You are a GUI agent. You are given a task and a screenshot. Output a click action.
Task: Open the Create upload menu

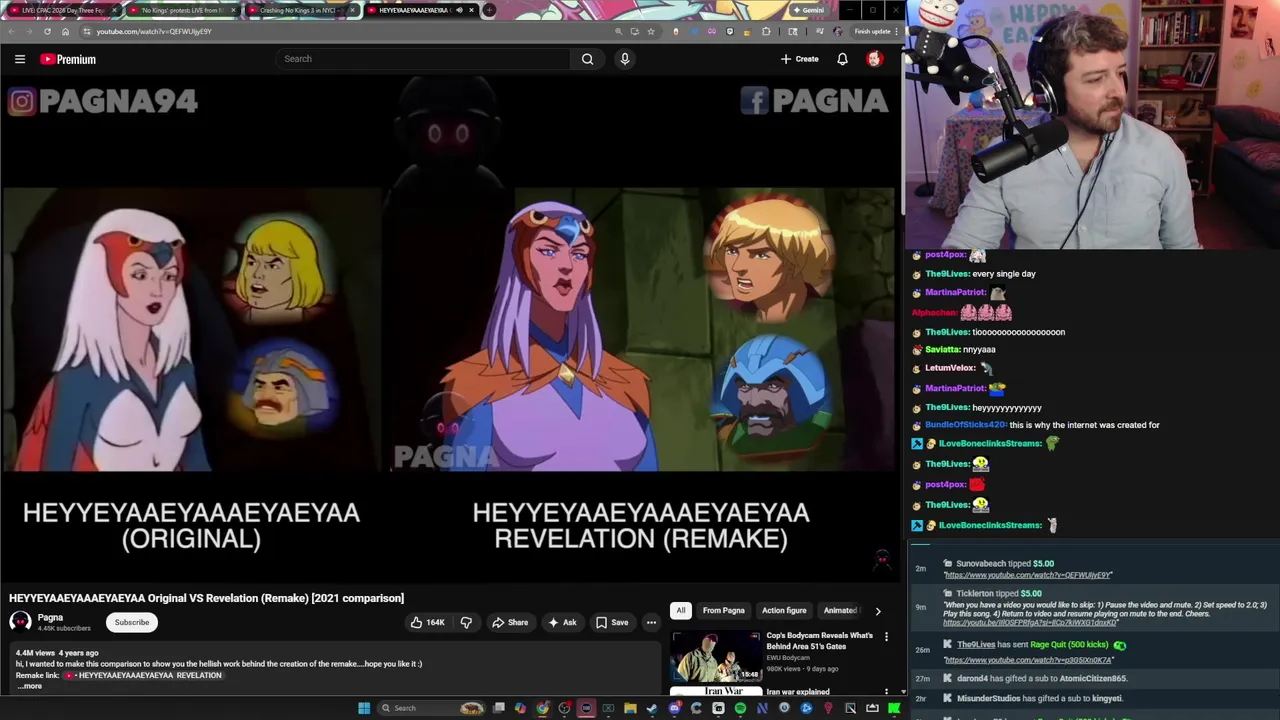[x=800, y=59]
